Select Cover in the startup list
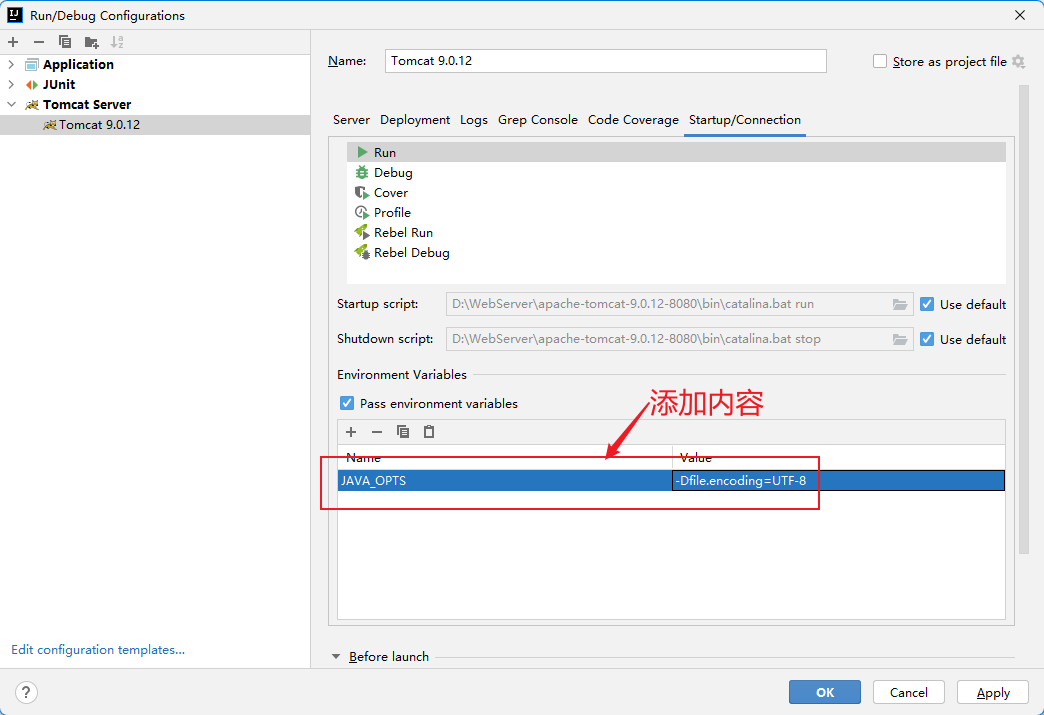This screenshot has height=715, width=1044. (676, 192)
